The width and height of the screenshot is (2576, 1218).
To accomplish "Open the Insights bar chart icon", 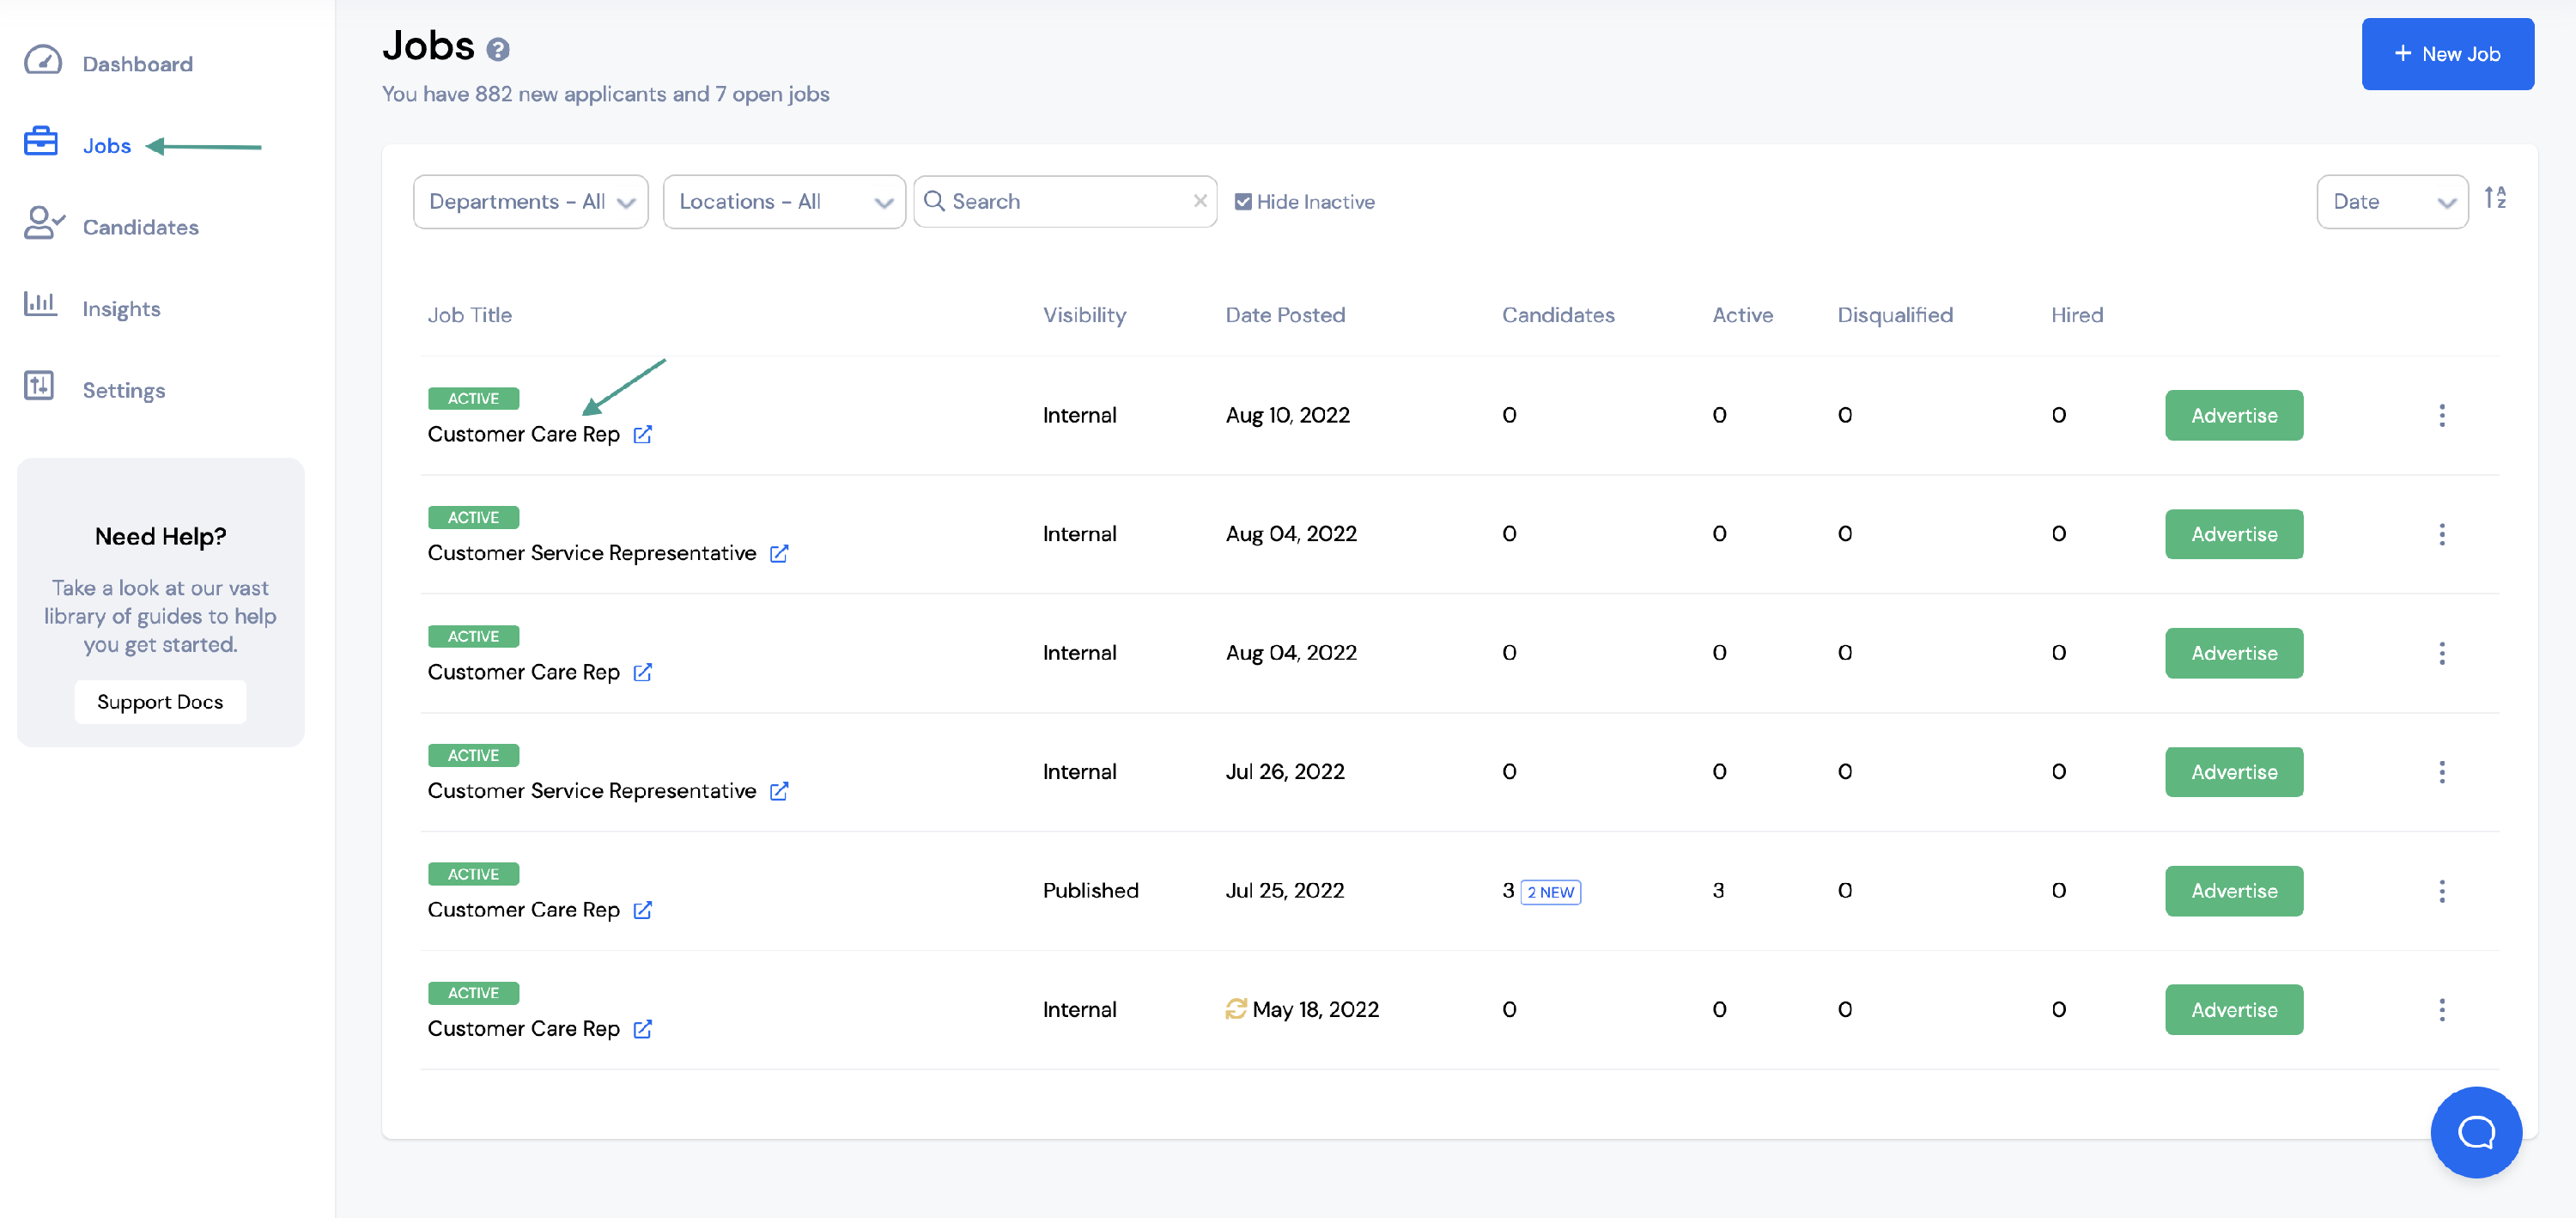I will pos(40,304).
